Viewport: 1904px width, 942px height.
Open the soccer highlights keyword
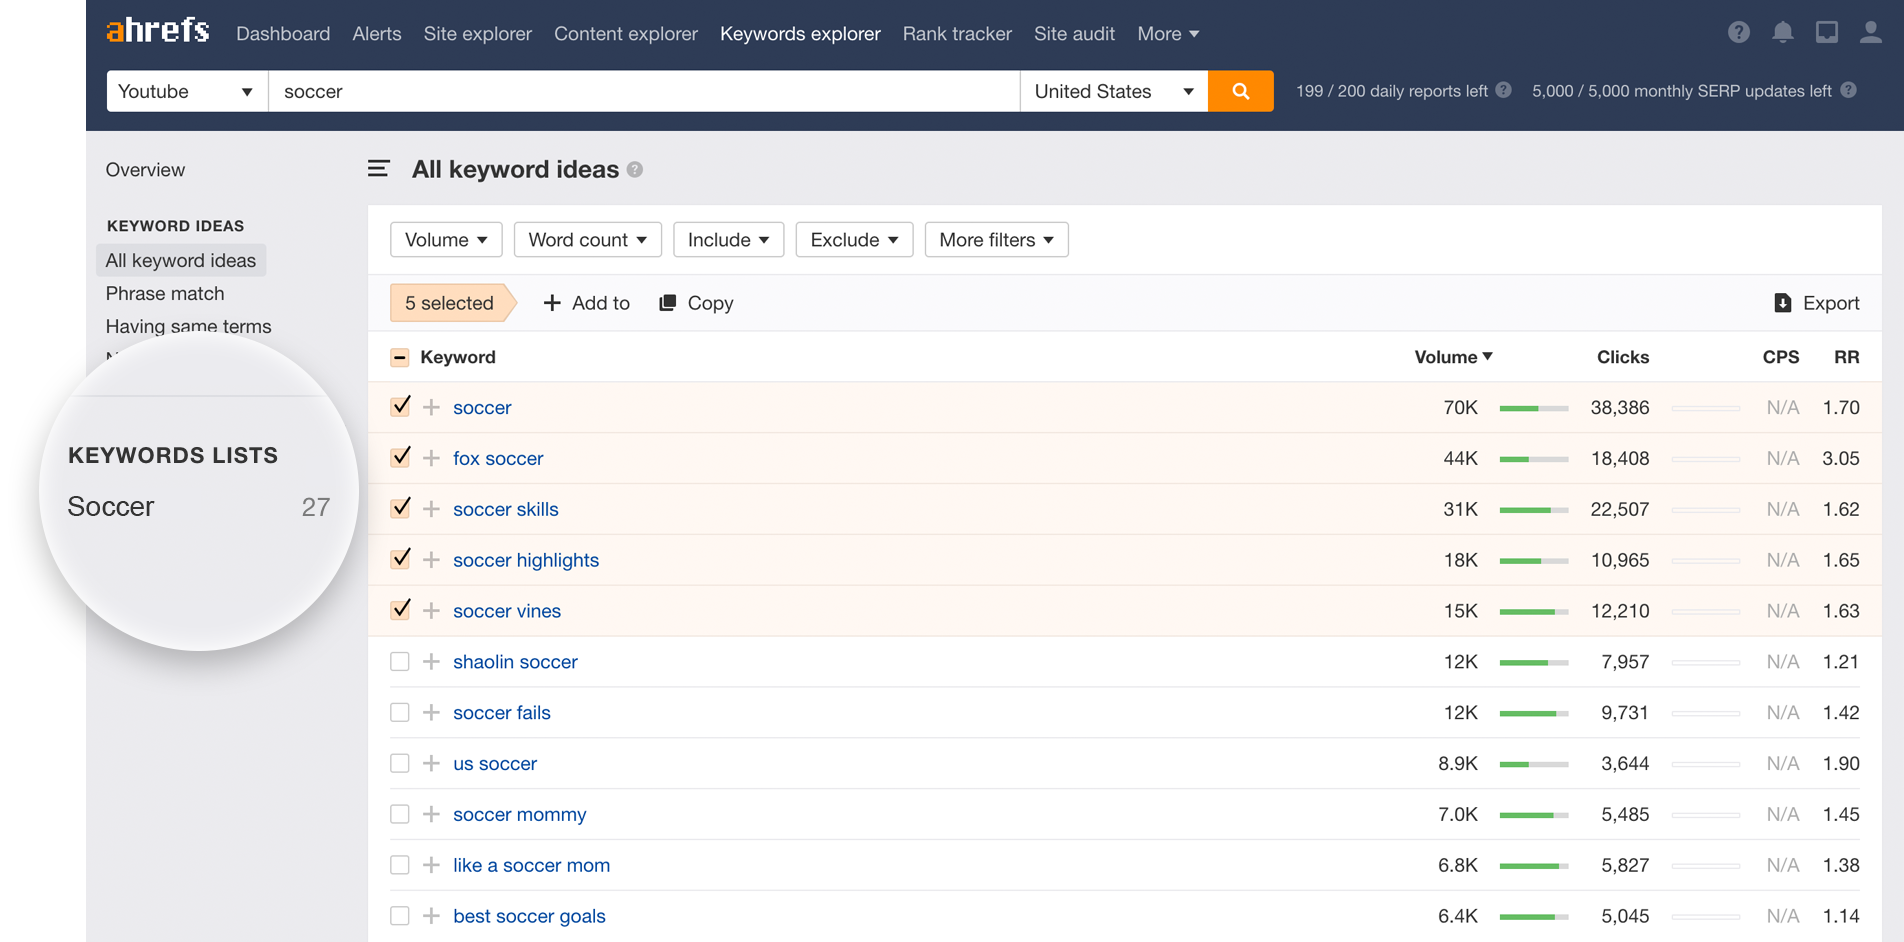(526, 560)
